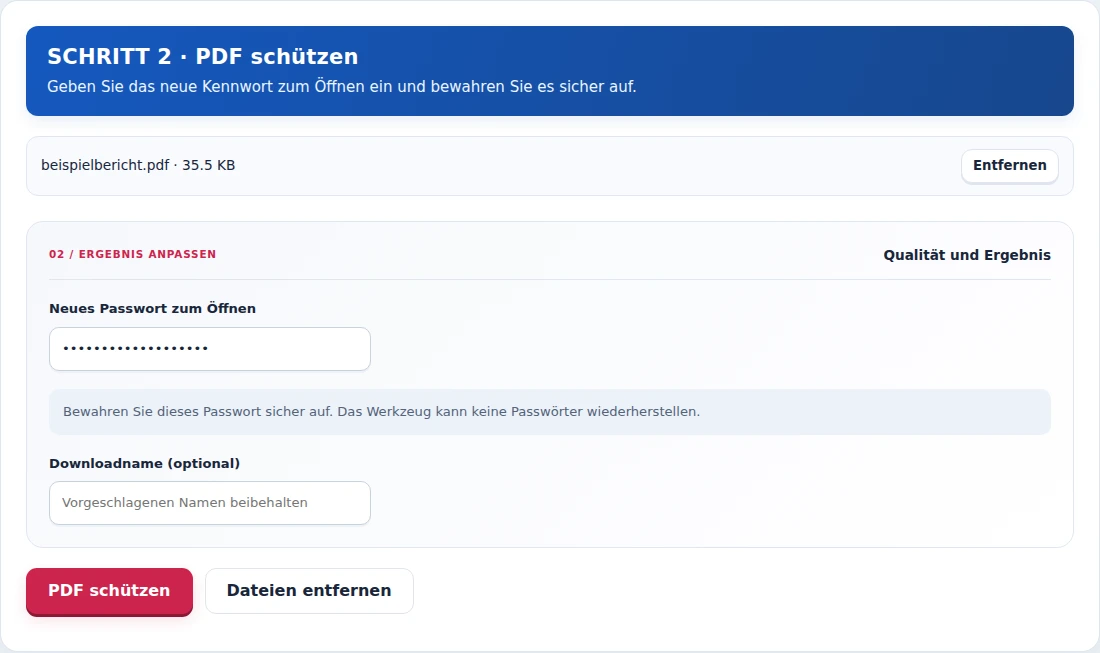The width and height of the screenshot is (1100, 653).
Task: Click the Downloadname optional input field
Action: [210, 503]
